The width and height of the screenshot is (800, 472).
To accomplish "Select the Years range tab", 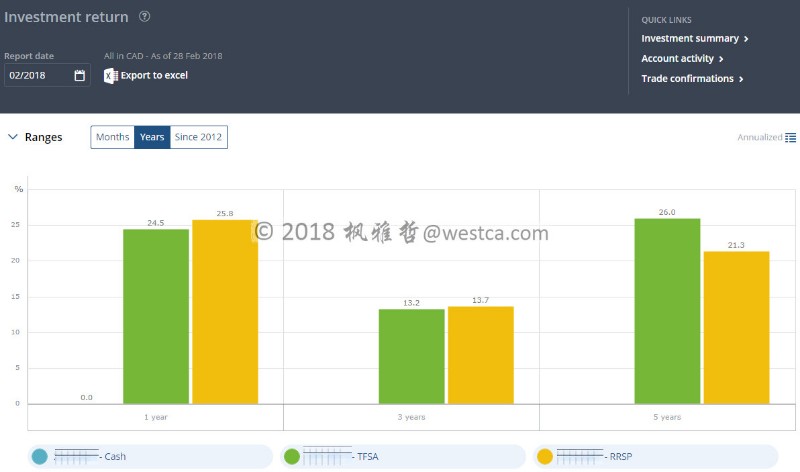I will coord(152,137).
